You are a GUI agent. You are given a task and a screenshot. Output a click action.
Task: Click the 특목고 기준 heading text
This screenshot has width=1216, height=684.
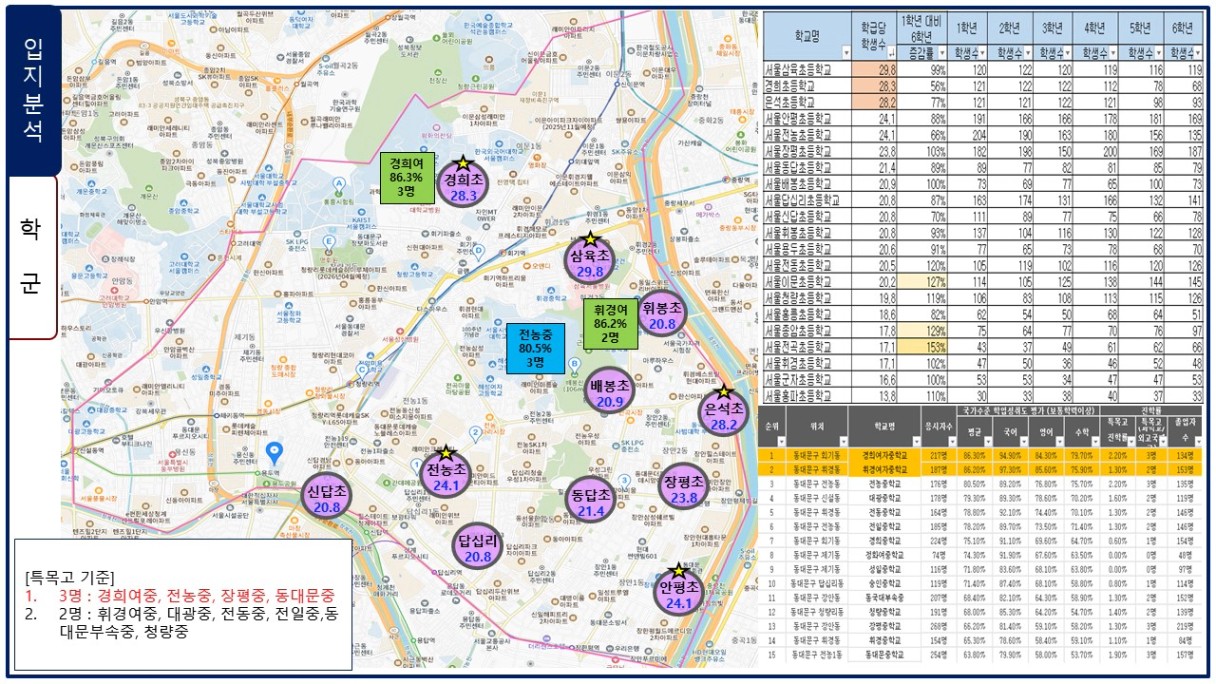pyautogui.click(x=69, y=577)
